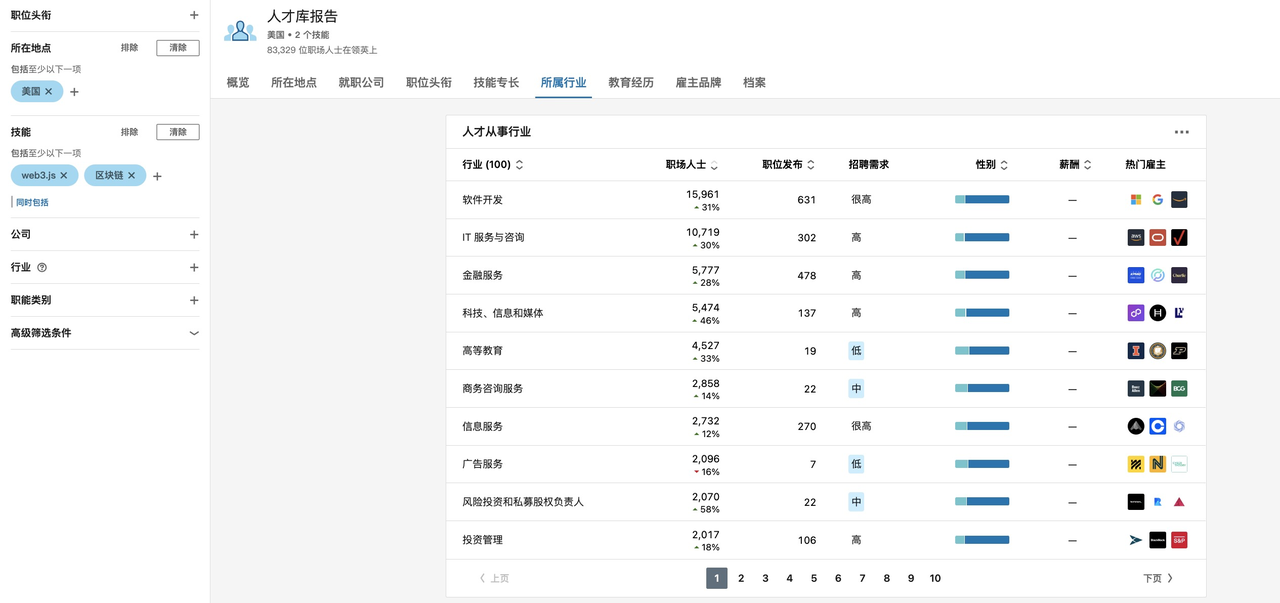Open the 职位头衔 tab
Viewport: 1280px width, 603px height.
pos(429,82)
